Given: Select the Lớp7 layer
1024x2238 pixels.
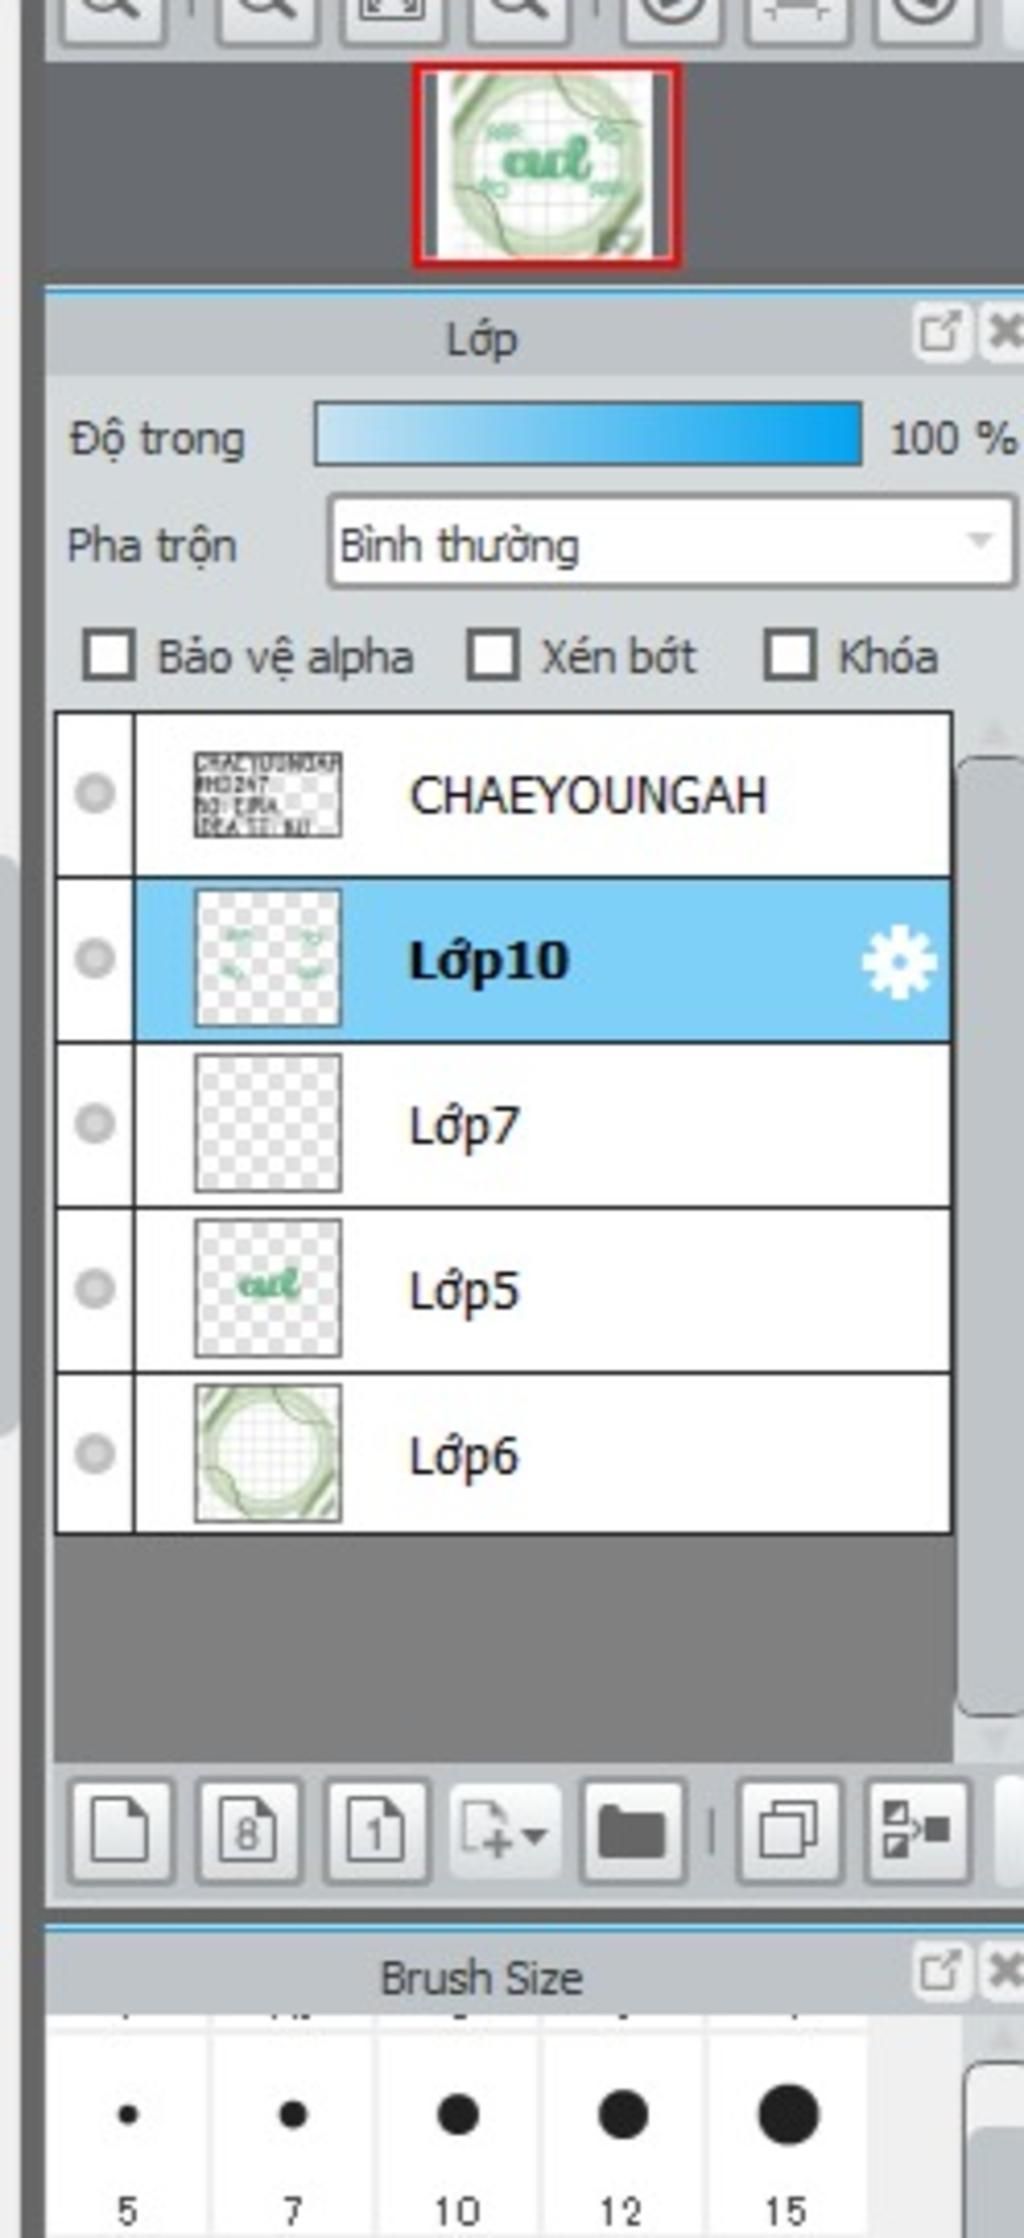Looking at the screenshot, I should click(543, 1125).
